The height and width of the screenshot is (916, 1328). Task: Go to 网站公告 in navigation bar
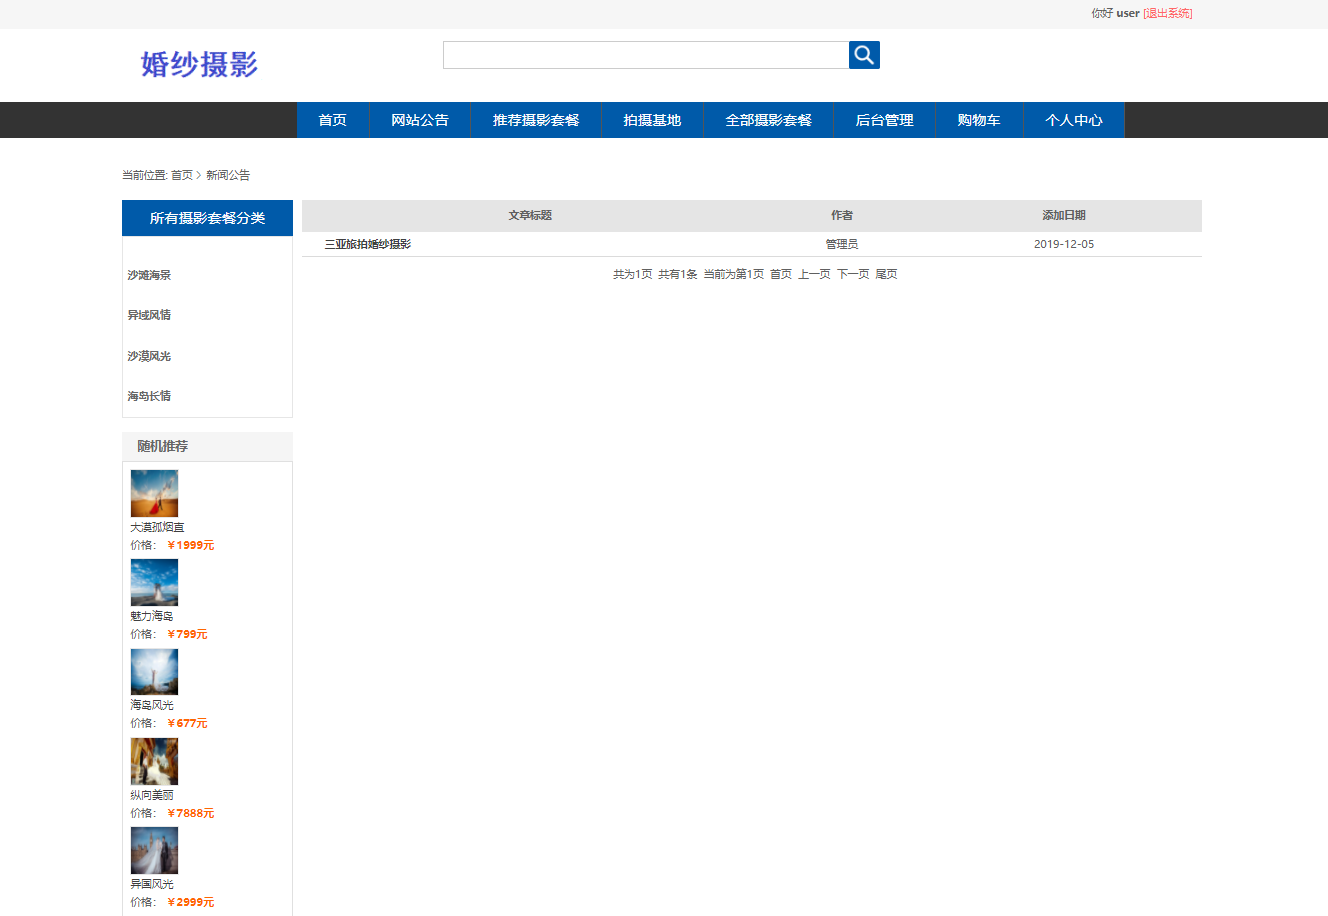click(420, 120)
